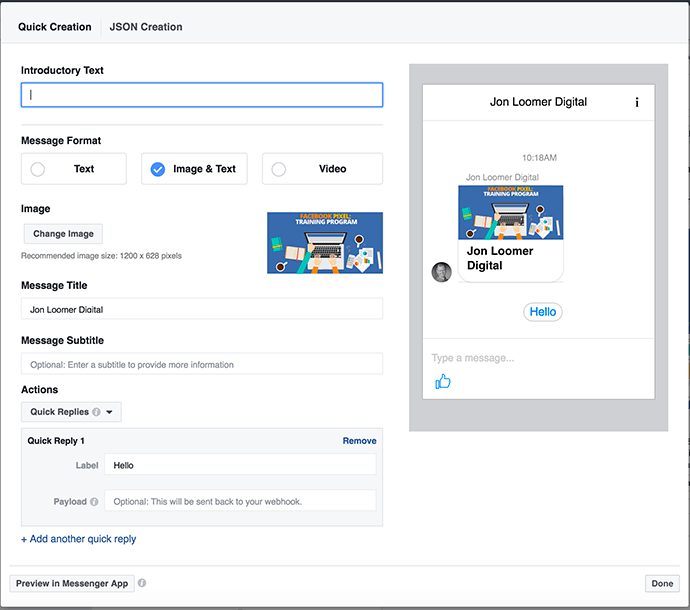Remove Quick Reply 1
This screenshot has height=610, width=690.
coord(359,441)
